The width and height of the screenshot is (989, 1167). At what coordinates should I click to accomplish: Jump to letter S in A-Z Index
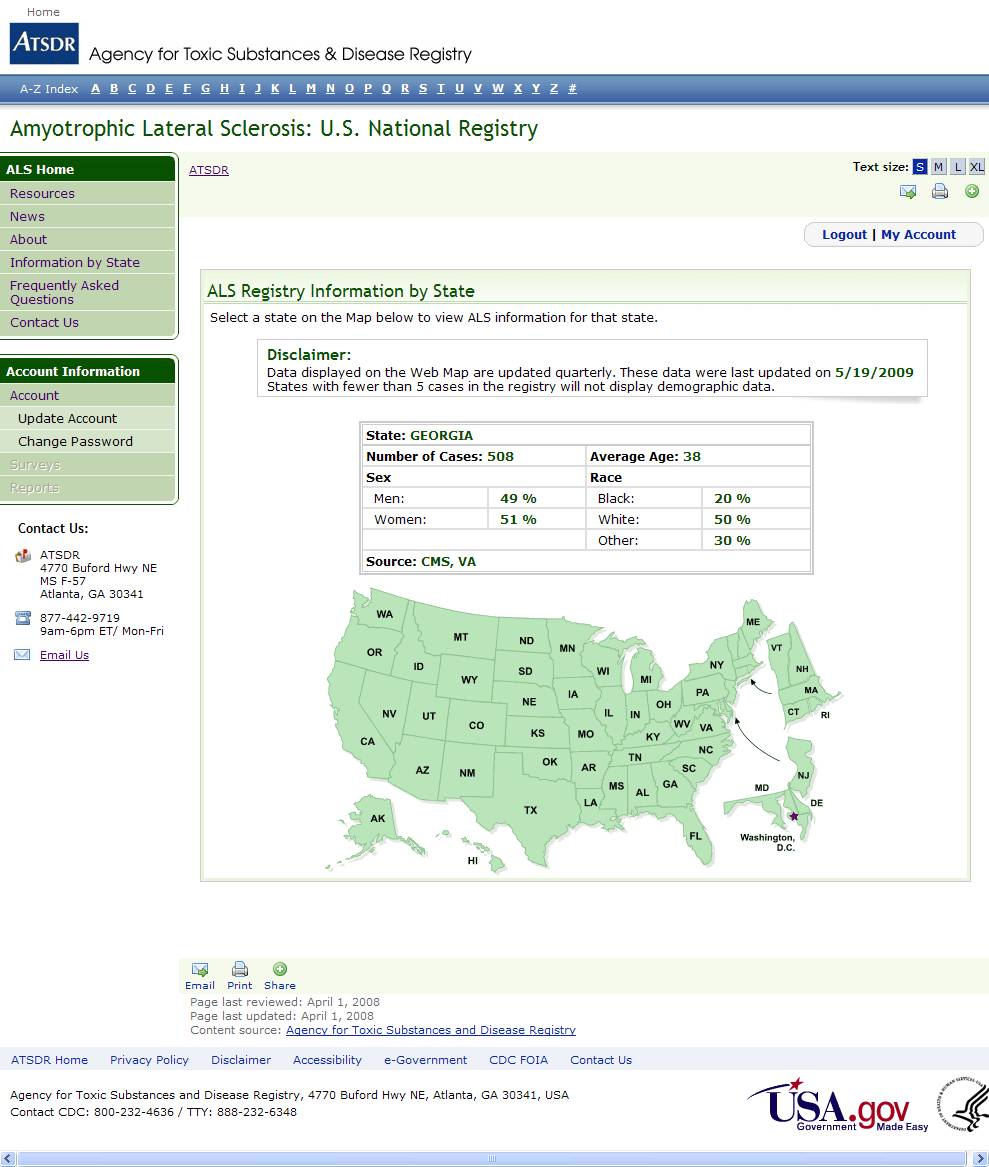[423, 89]
